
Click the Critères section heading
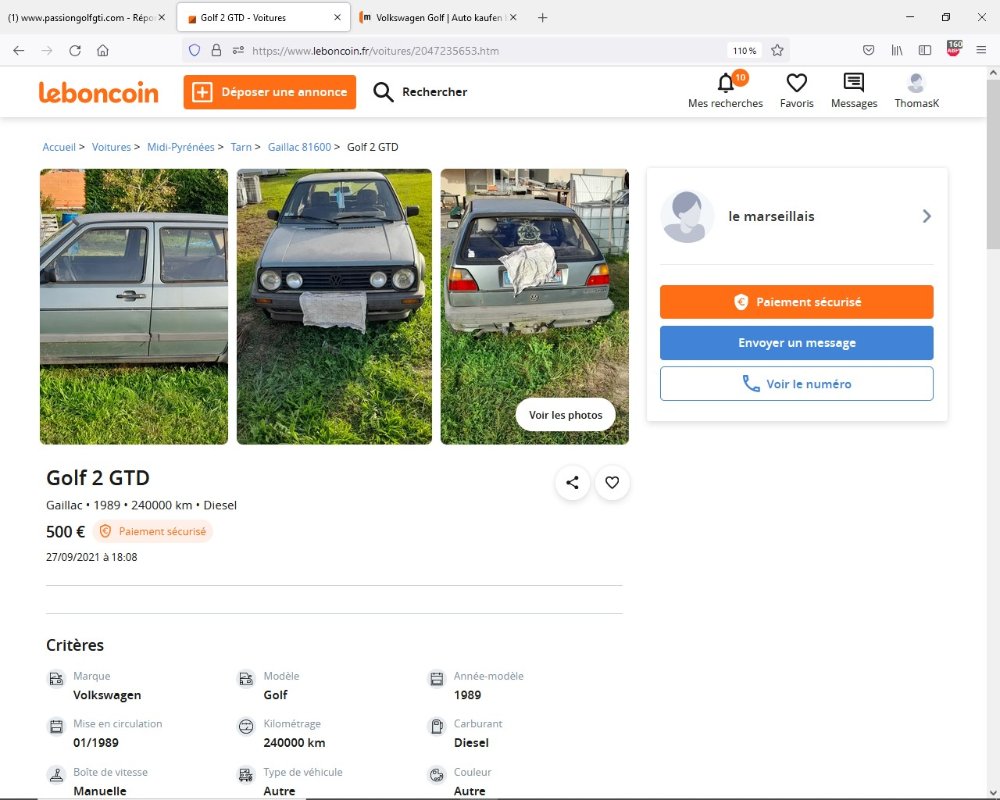[75, 645]
